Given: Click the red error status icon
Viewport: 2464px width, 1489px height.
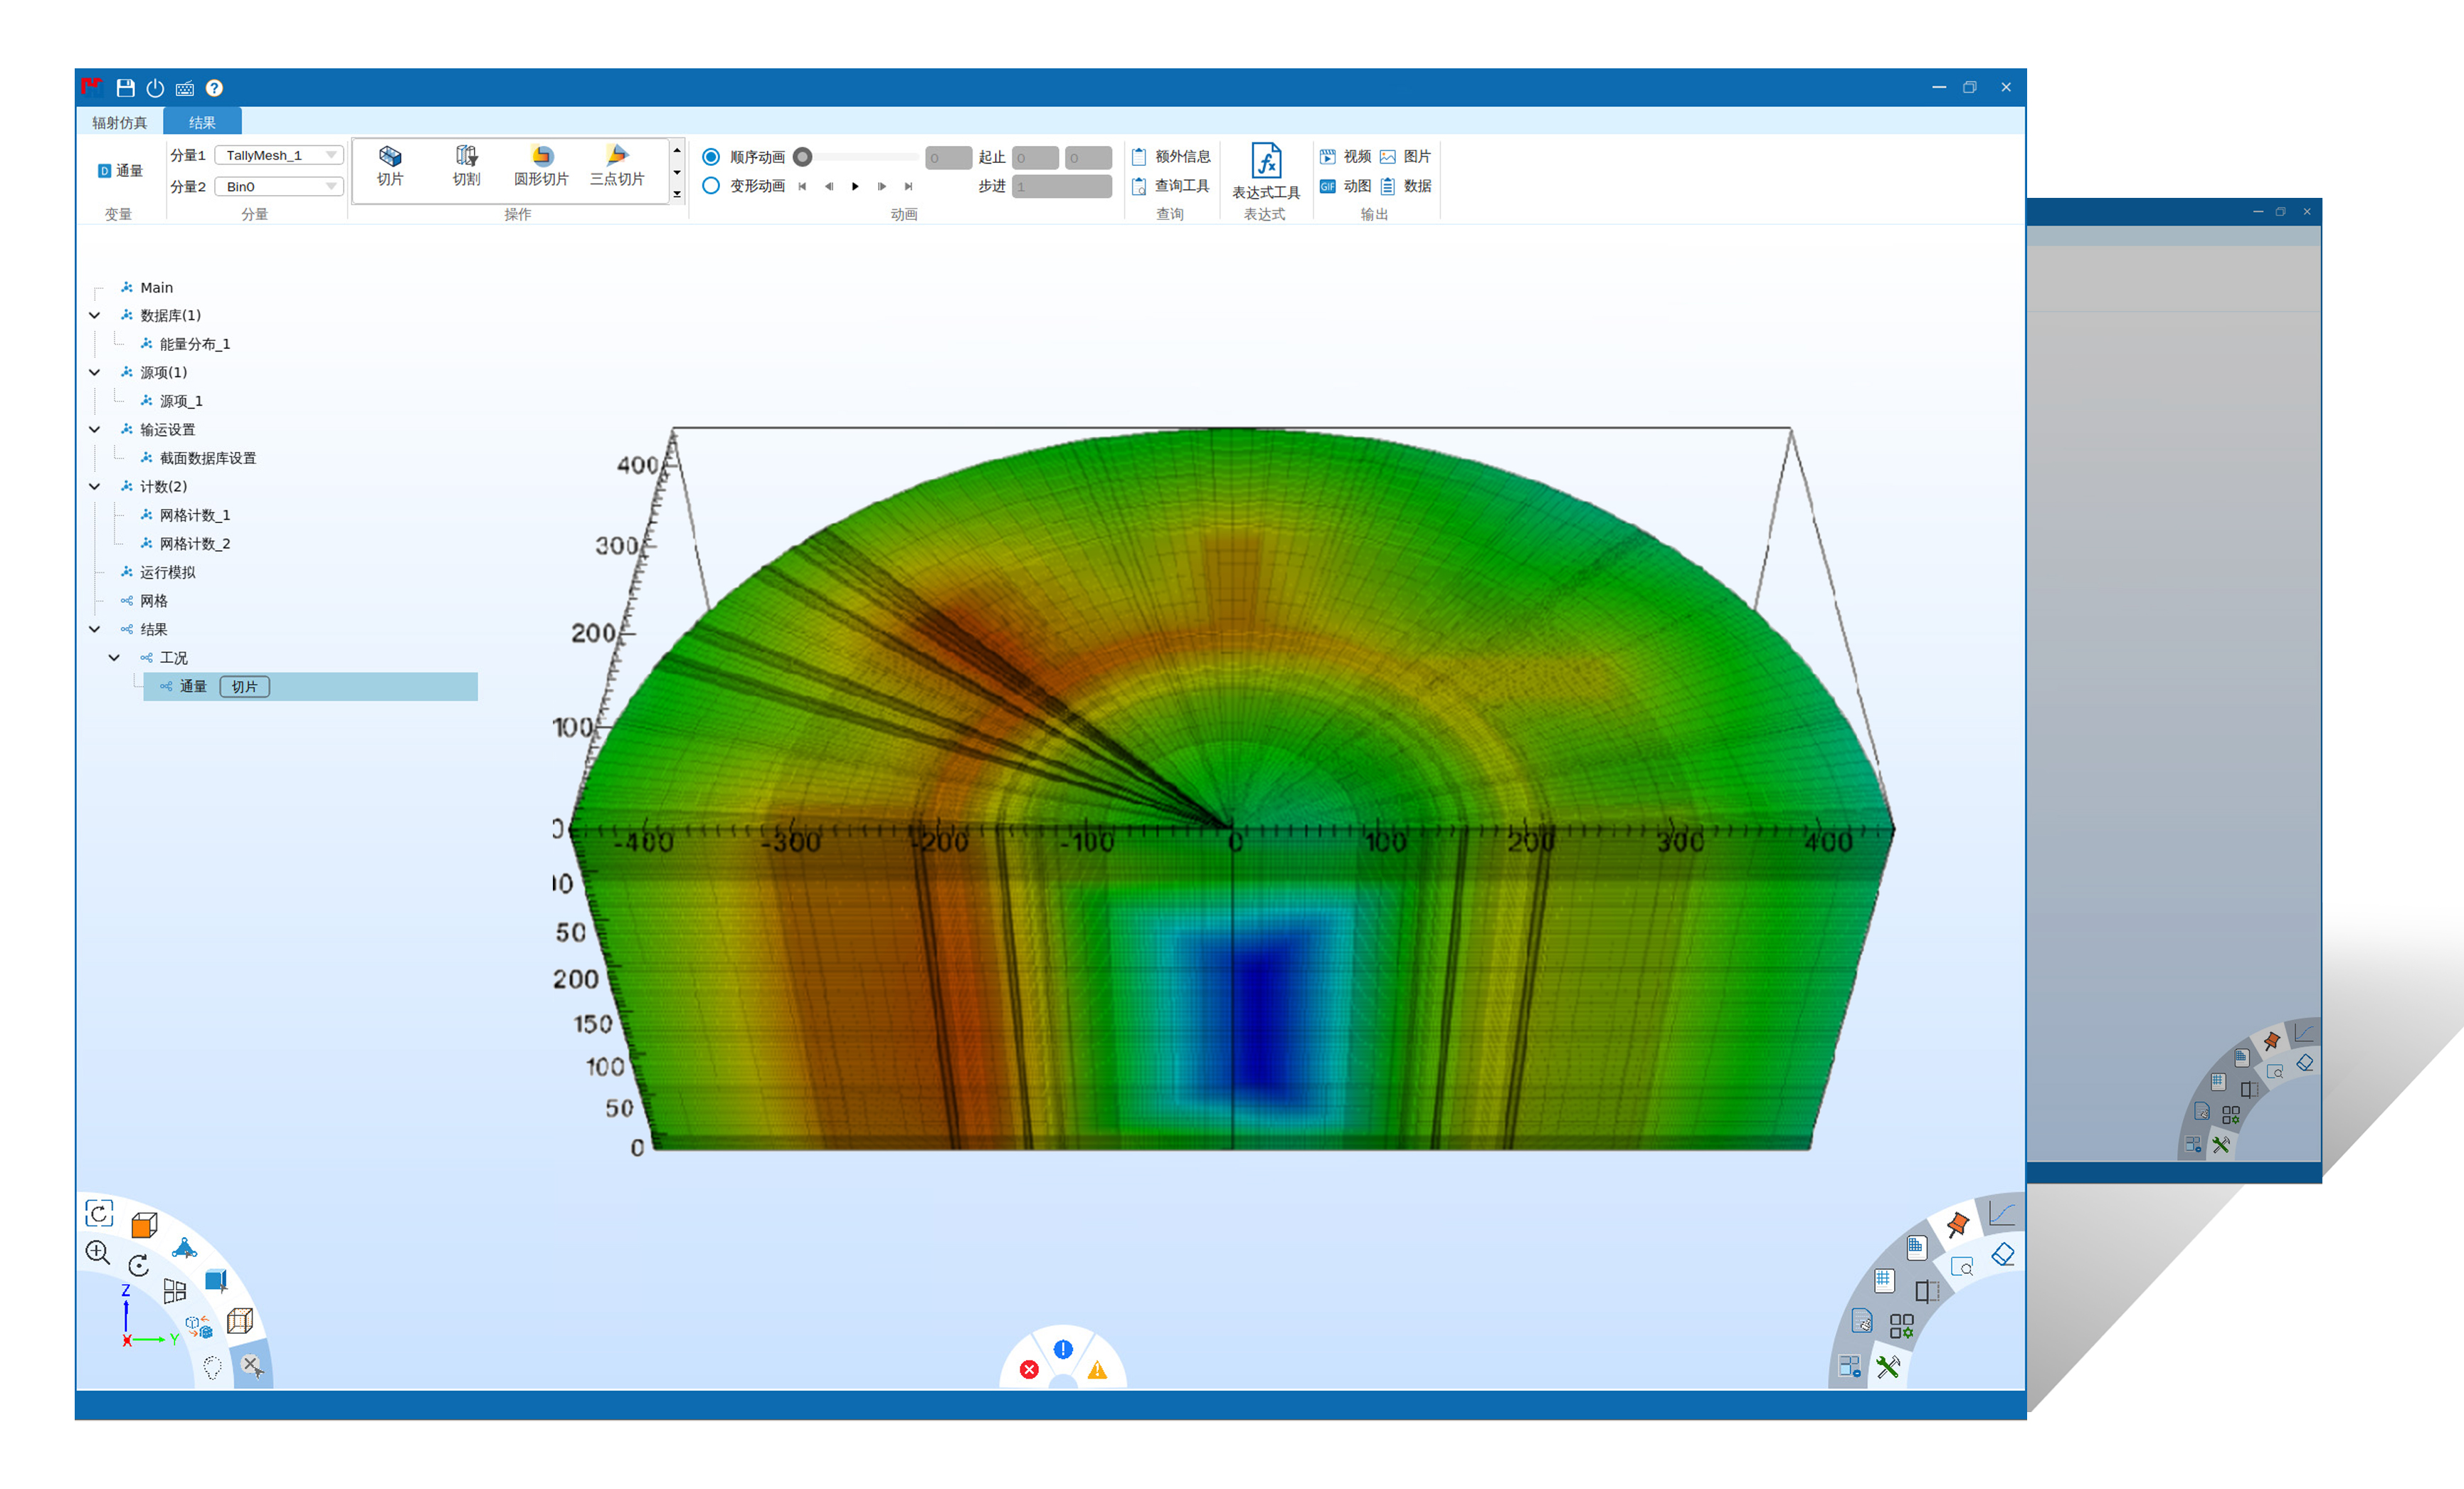Looking at the screenshot, I should point(1029,1369).
